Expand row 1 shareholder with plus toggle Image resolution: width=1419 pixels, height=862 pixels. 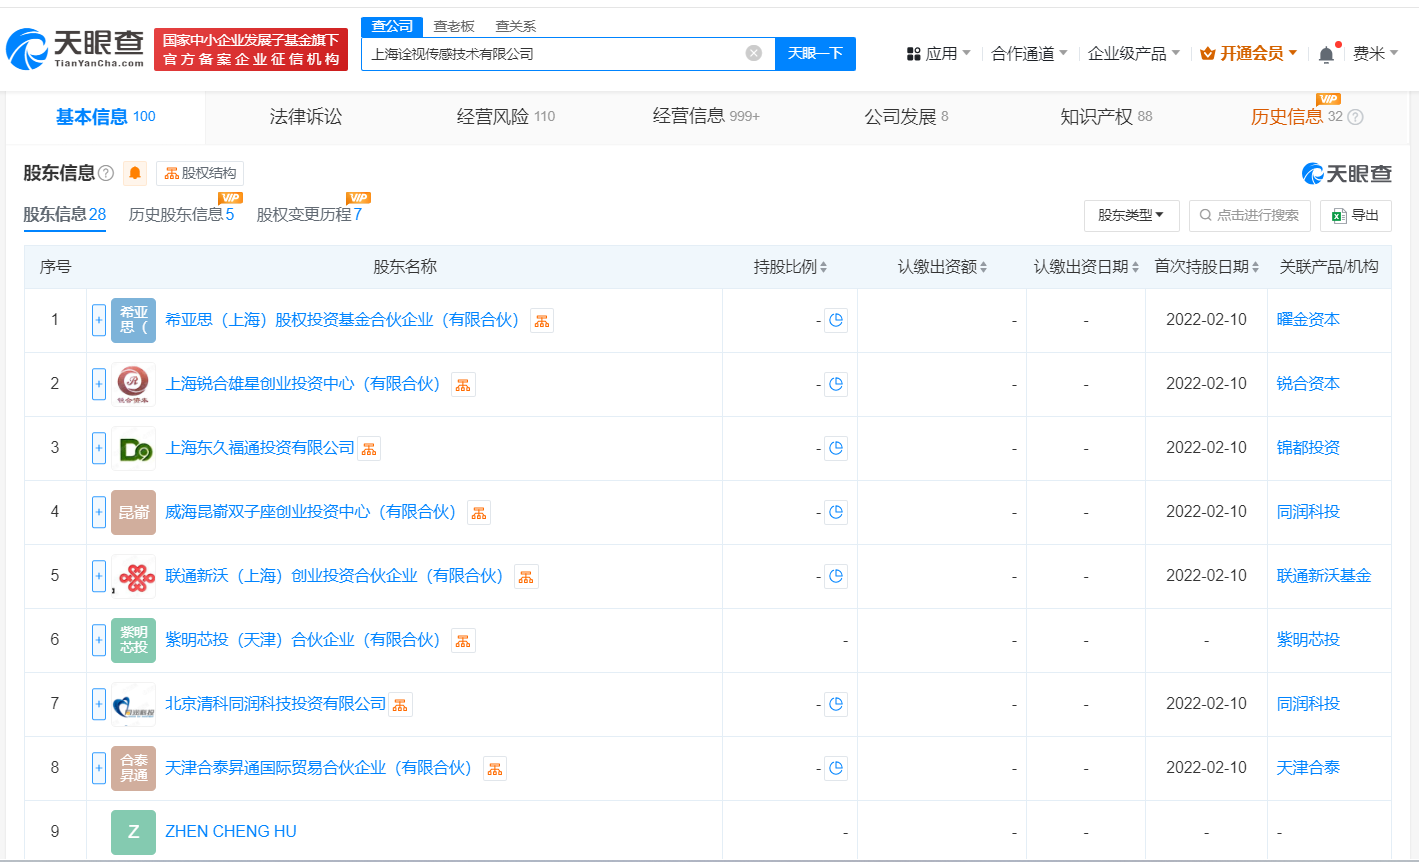[x=99, y=321]
